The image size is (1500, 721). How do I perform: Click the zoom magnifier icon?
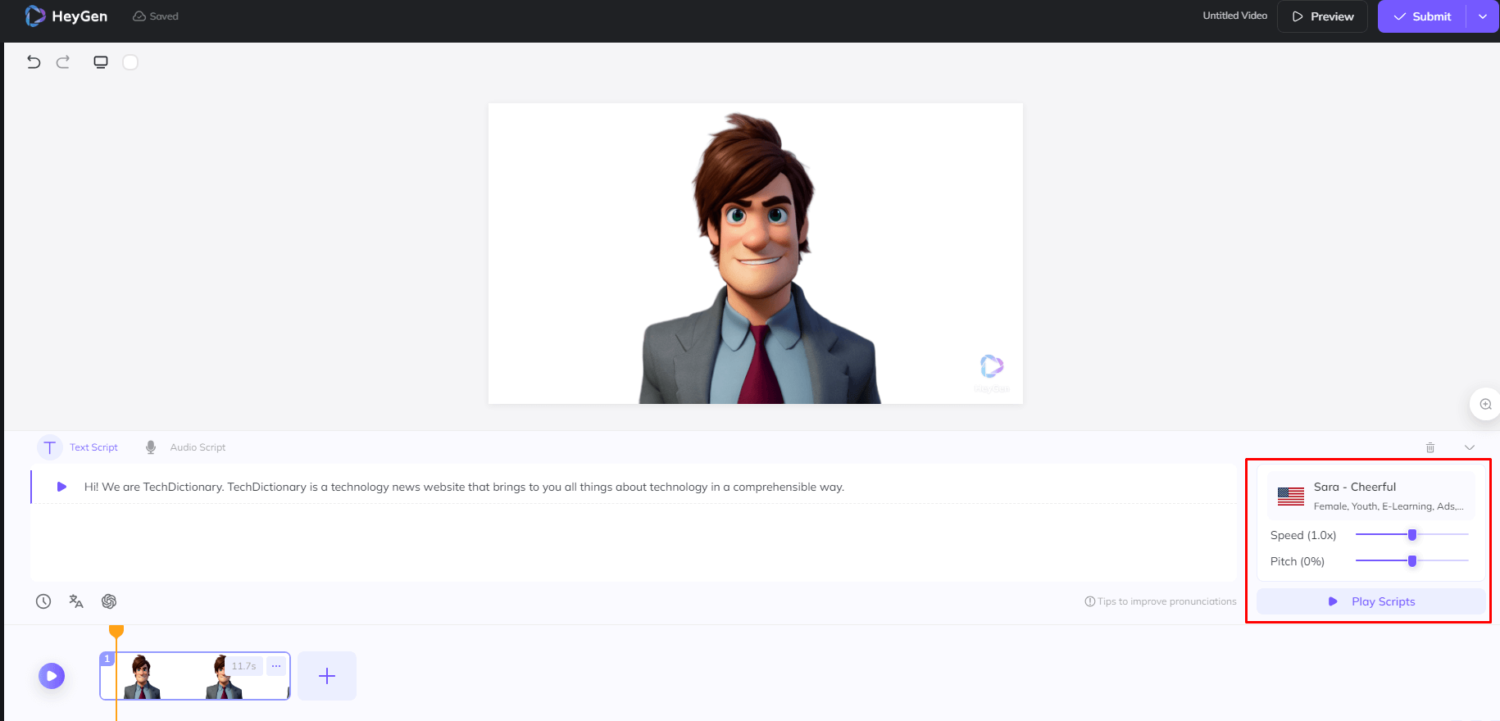point(1485,404)
